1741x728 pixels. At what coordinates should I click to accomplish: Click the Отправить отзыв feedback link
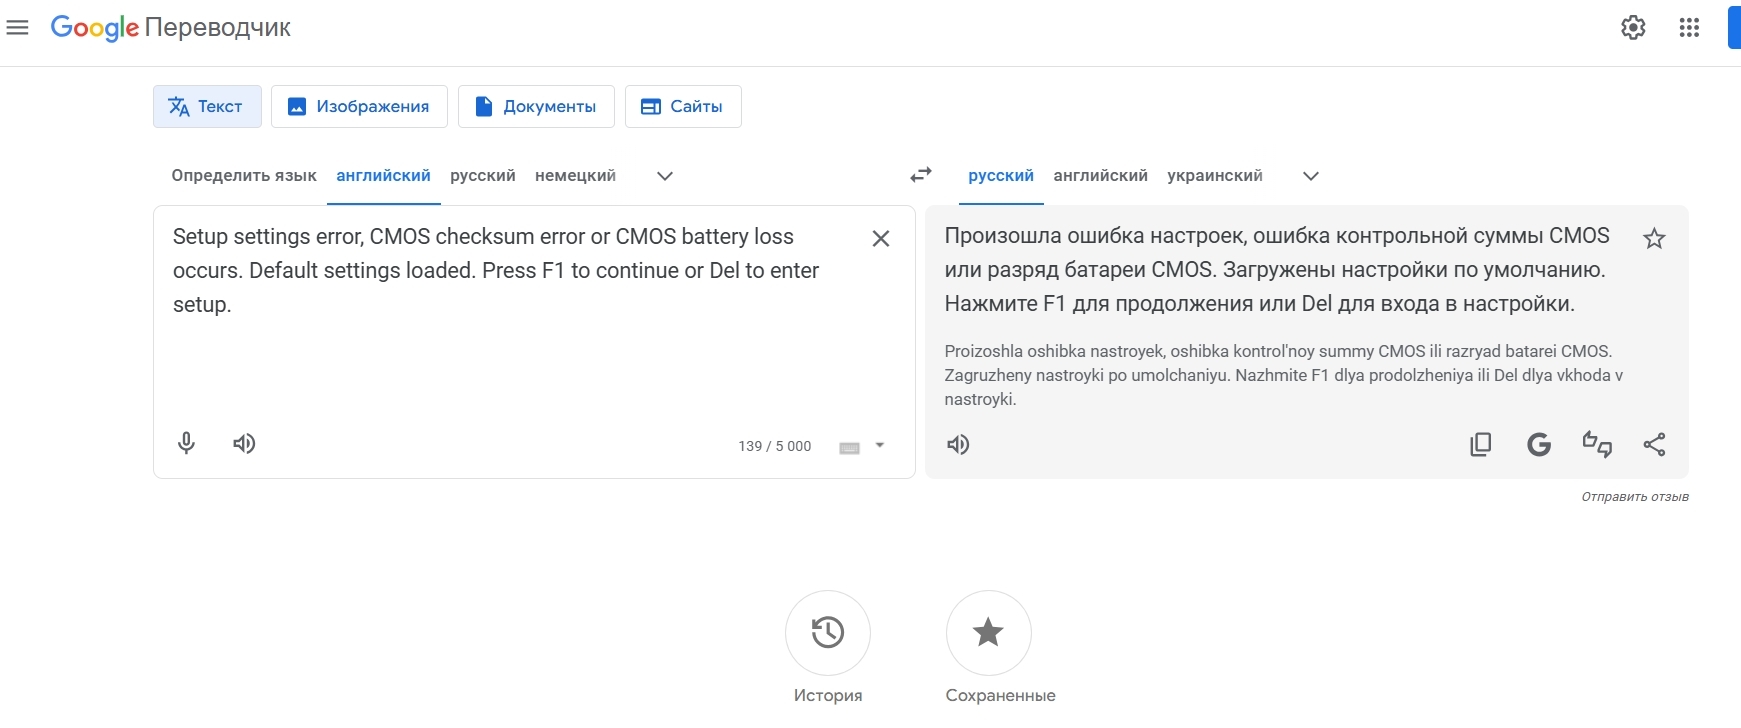1634,496
